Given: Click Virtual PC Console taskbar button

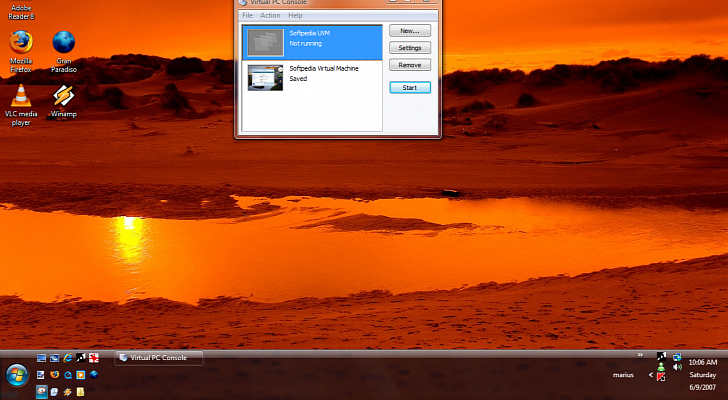Looking at the screenshot, I should [158, 357].
